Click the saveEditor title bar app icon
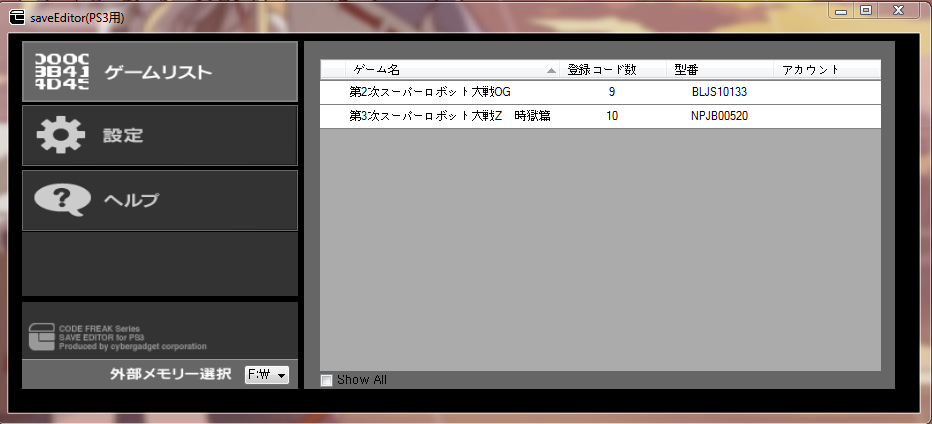The image size is (932, 424). (17, 18)
